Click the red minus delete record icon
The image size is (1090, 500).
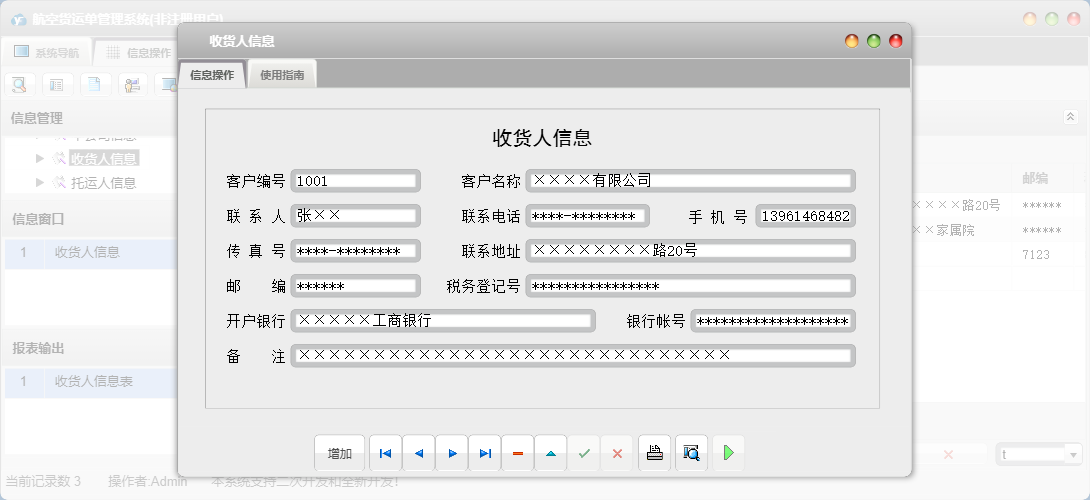pos(518,453)
